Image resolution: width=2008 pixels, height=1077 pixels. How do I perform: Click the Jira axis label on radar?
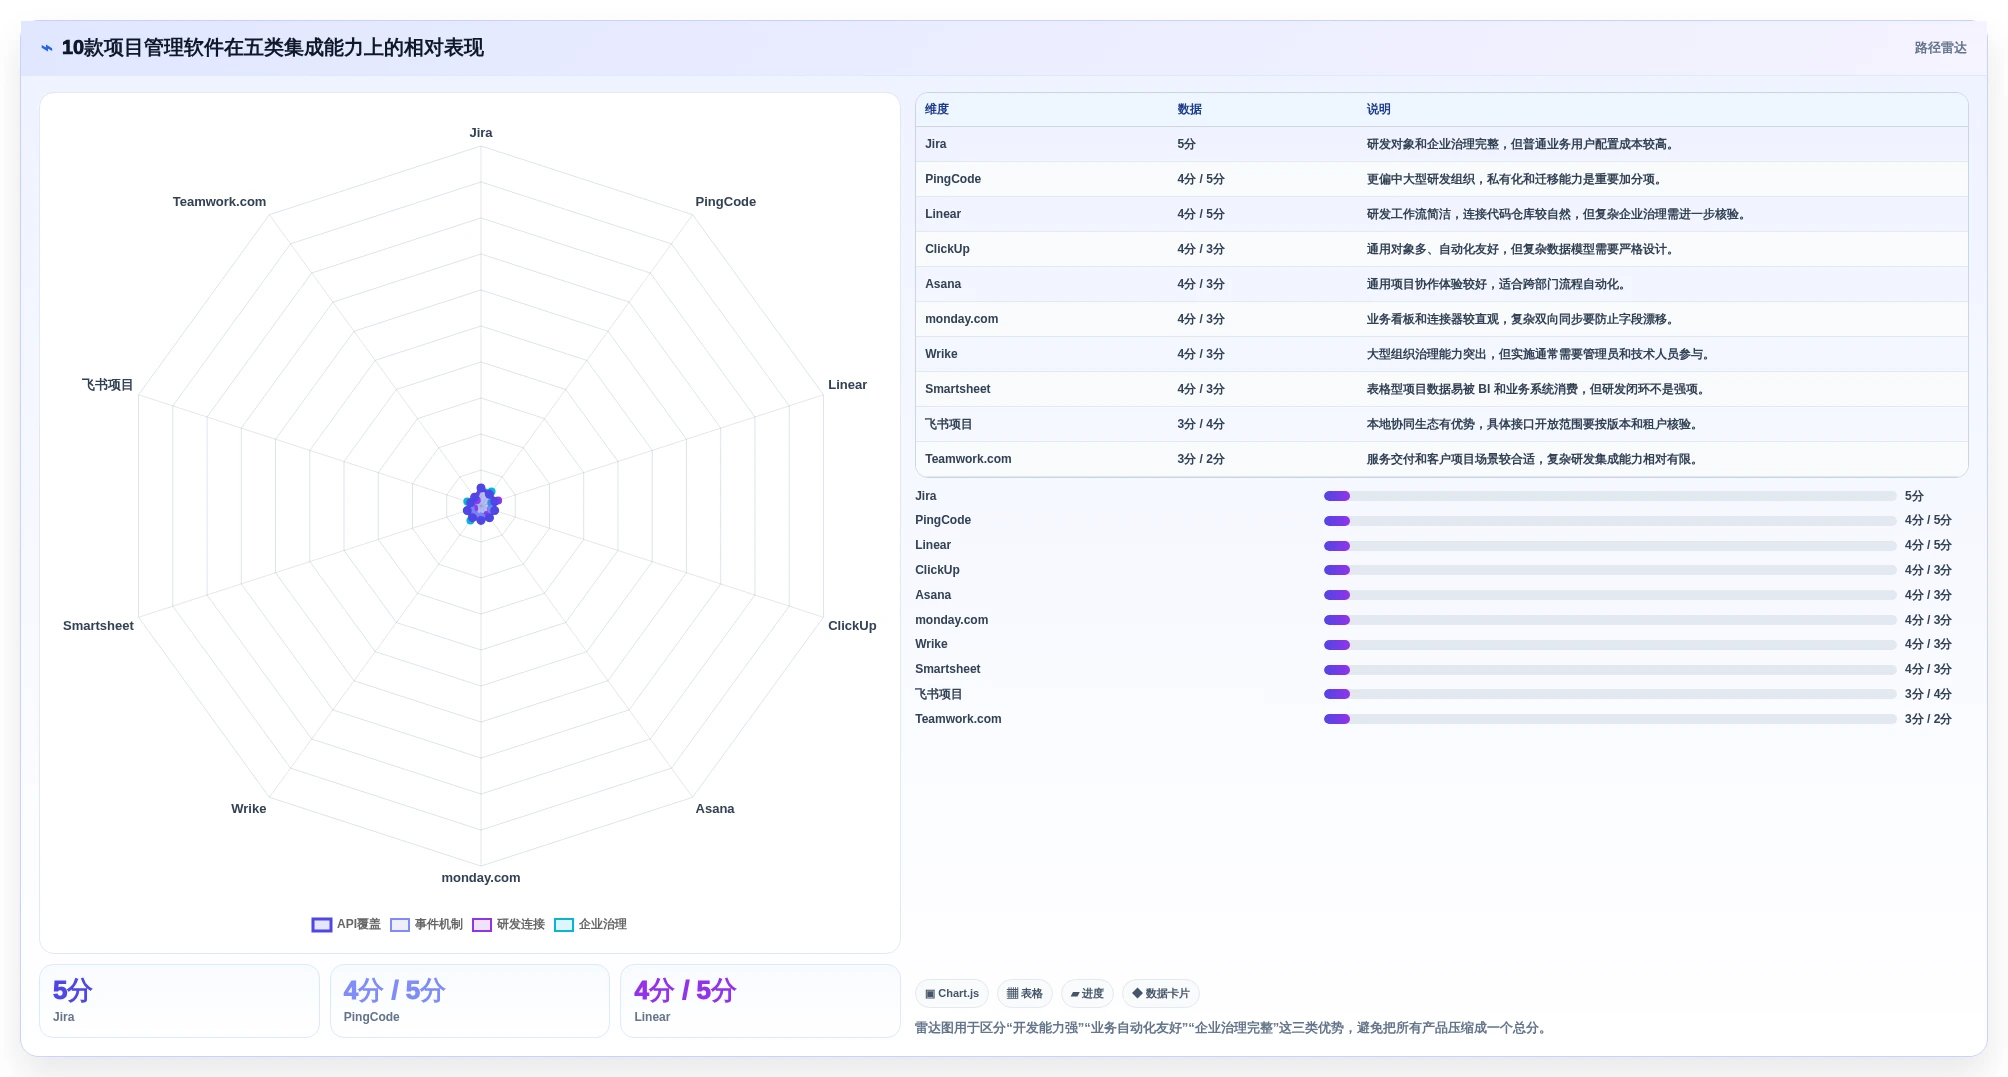(x=481, y=133)
